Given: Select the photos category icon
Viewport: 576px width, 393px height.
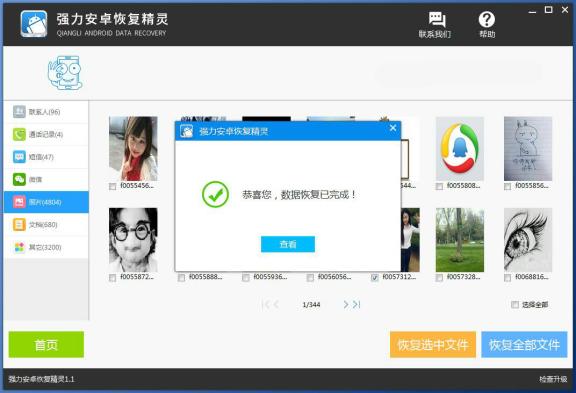Looking at the screenshot, I should tap(19, 202).
